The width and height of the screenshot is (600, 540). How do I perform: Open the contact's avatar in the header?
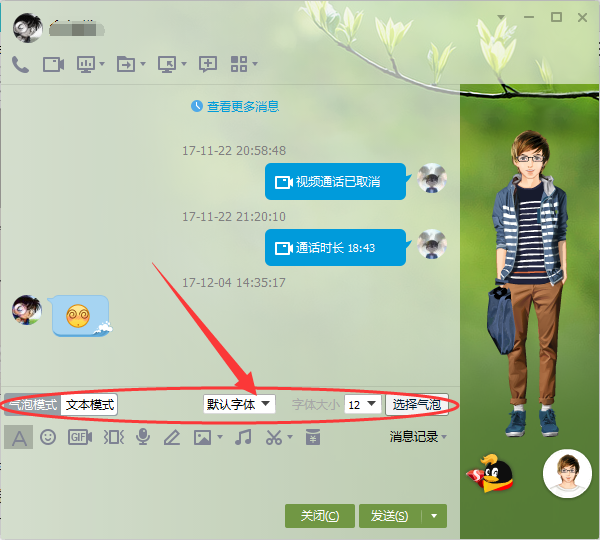(28, 28)
